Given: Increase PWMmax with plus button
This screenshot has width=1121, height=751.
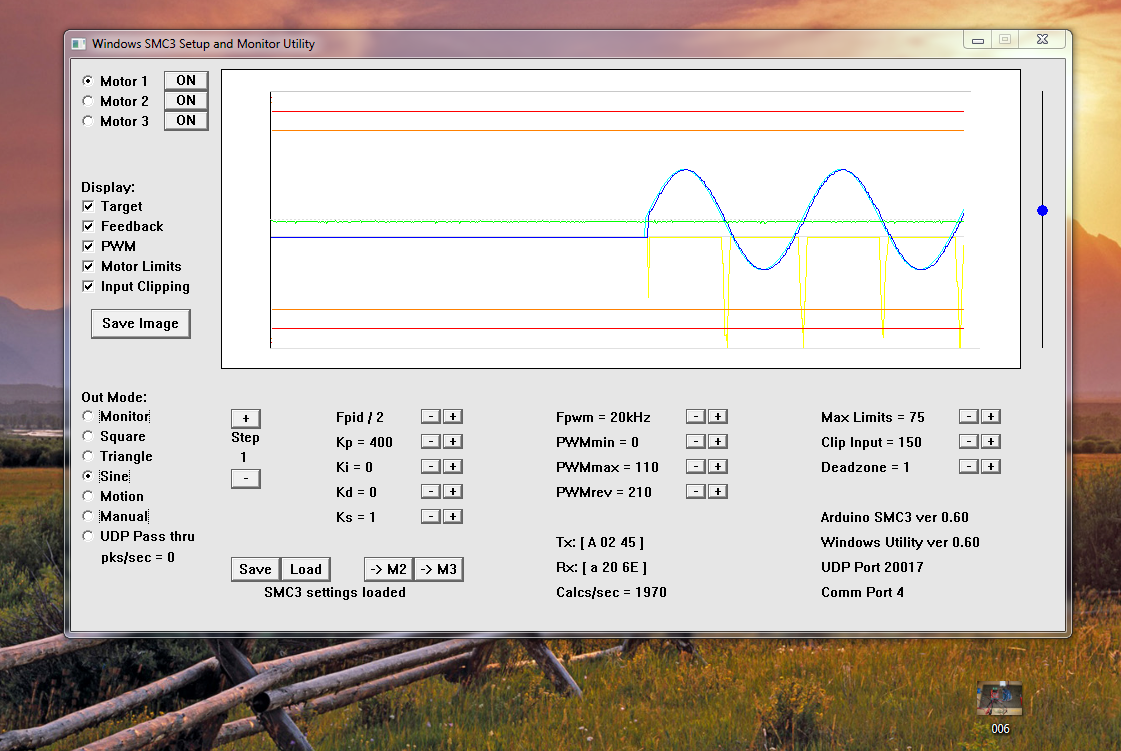Looking at the screenshot, I should click(718, 467).
